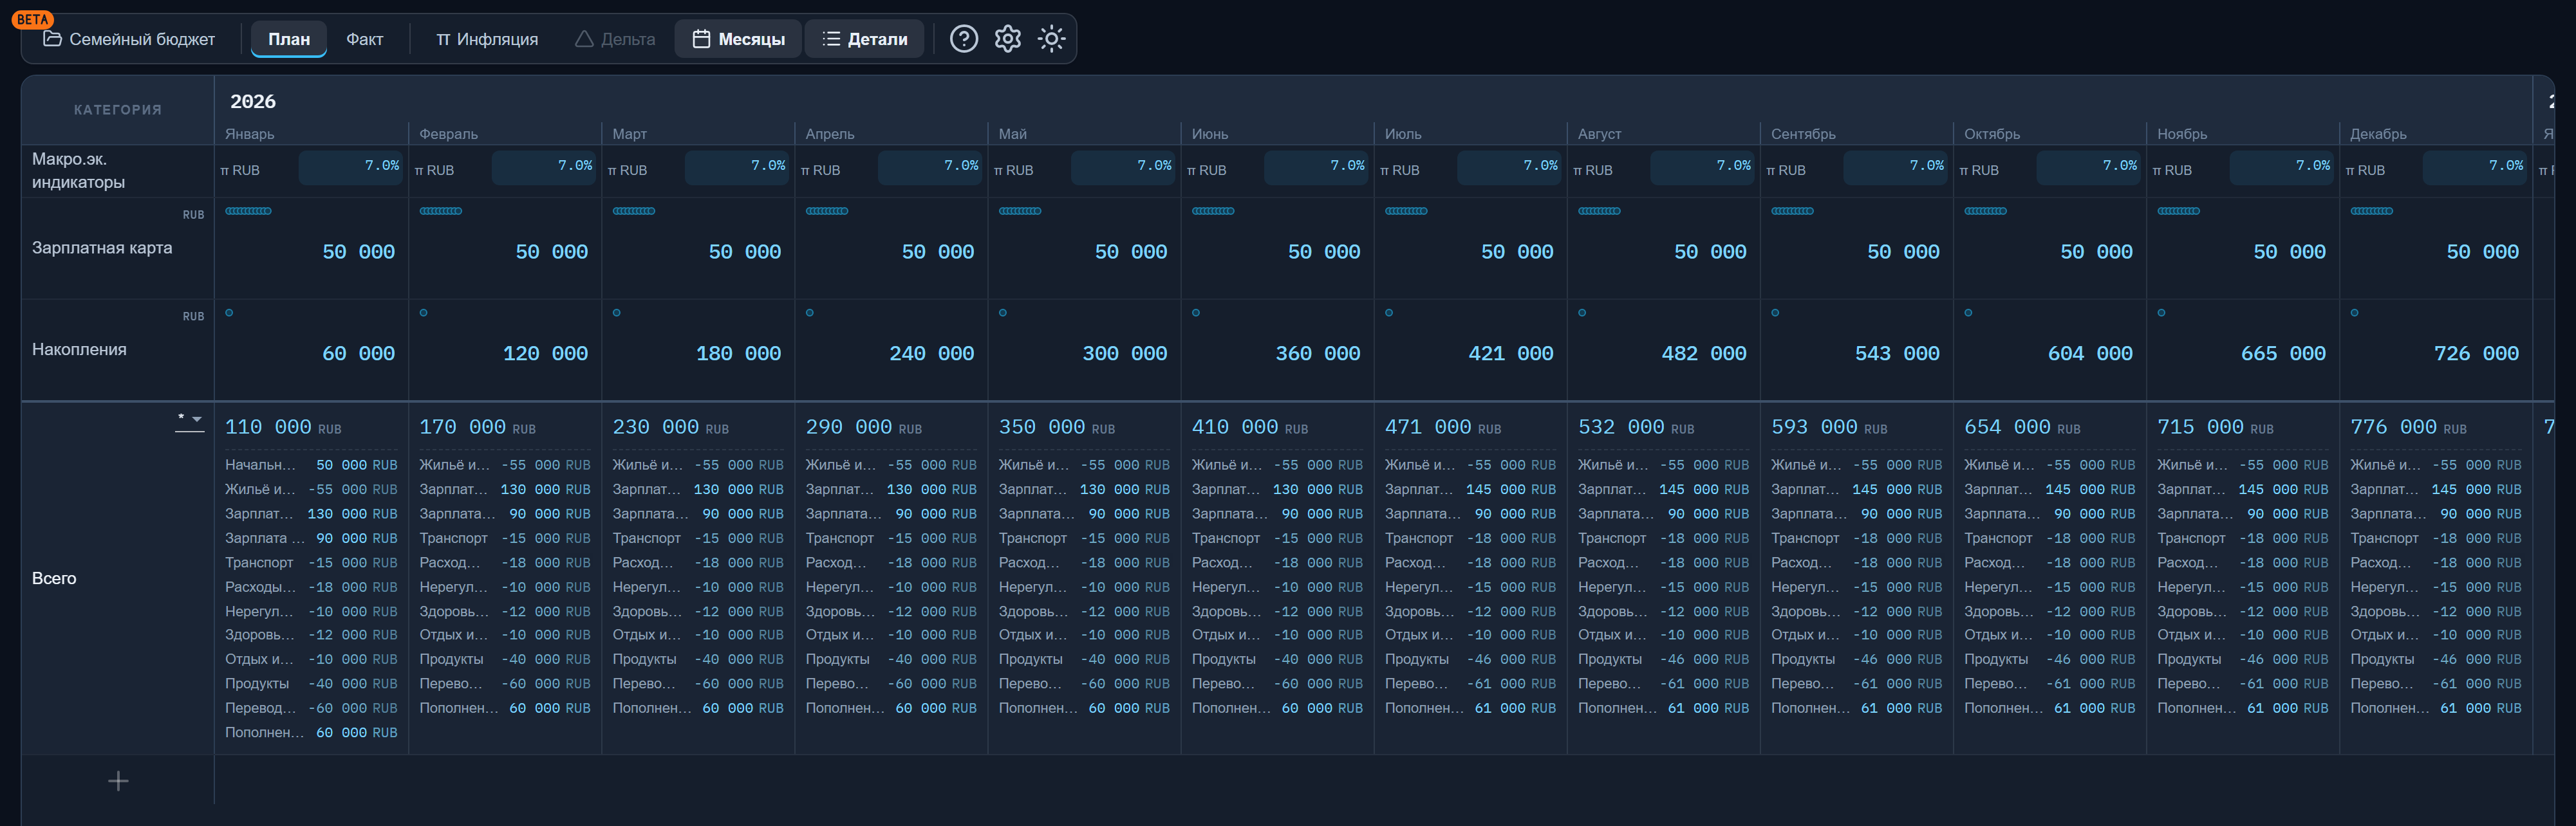Select the Зарплатная карта category row label
Screen dimensions: 2576x826
[102, 248]
